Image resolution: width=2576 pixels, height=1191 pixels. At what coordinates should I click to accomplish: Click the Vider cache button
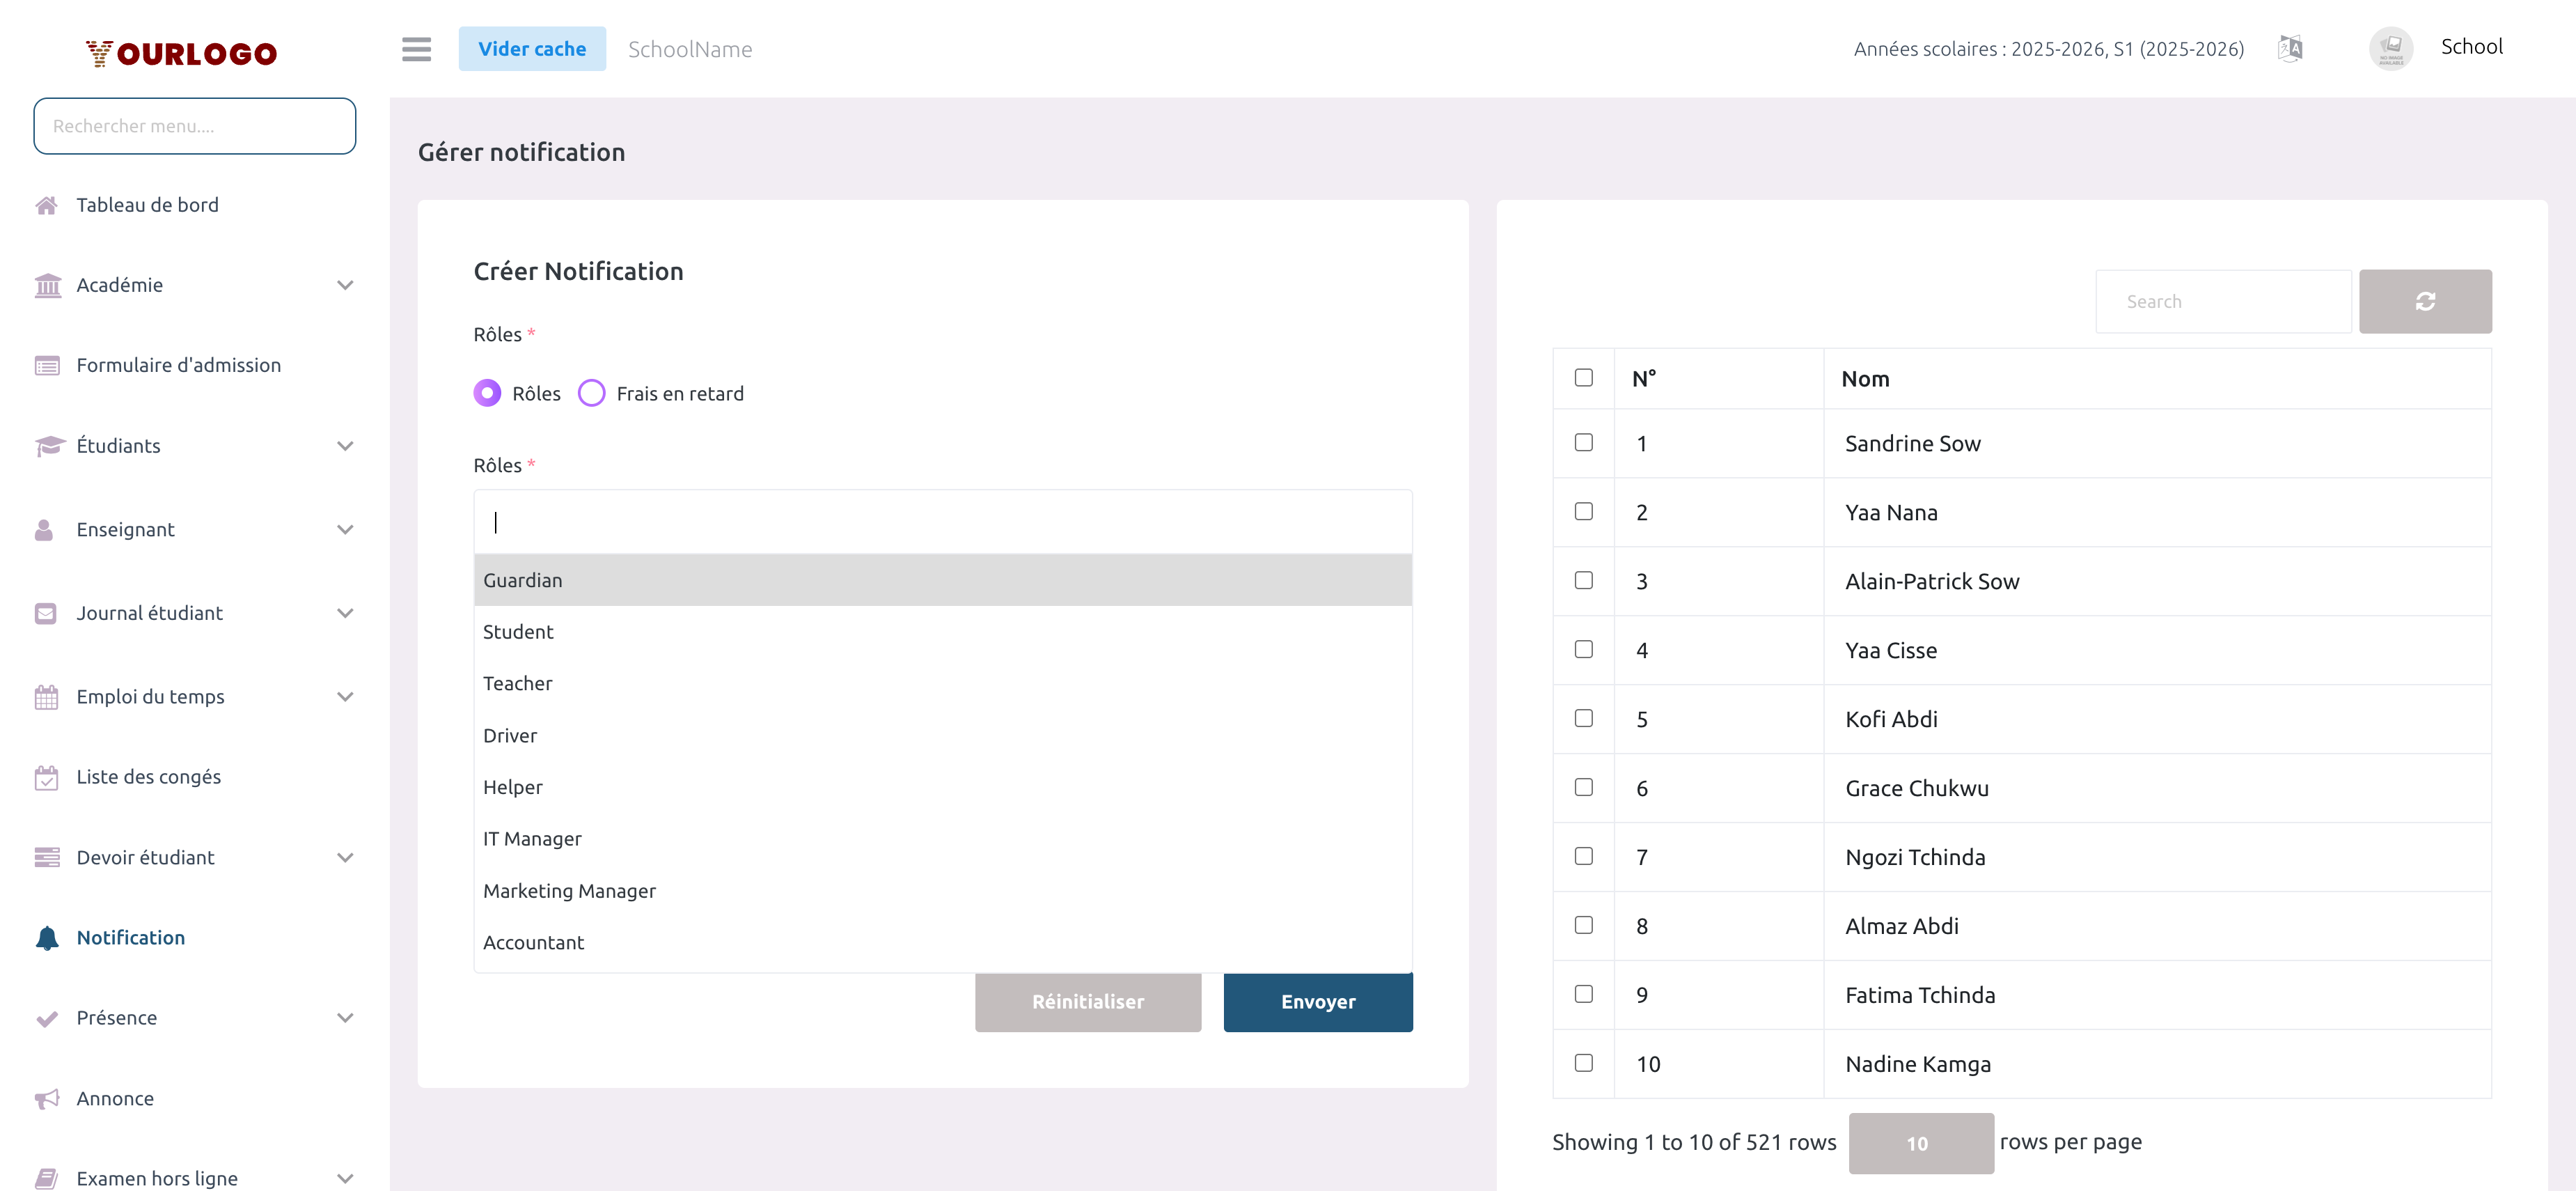point(531,49)
